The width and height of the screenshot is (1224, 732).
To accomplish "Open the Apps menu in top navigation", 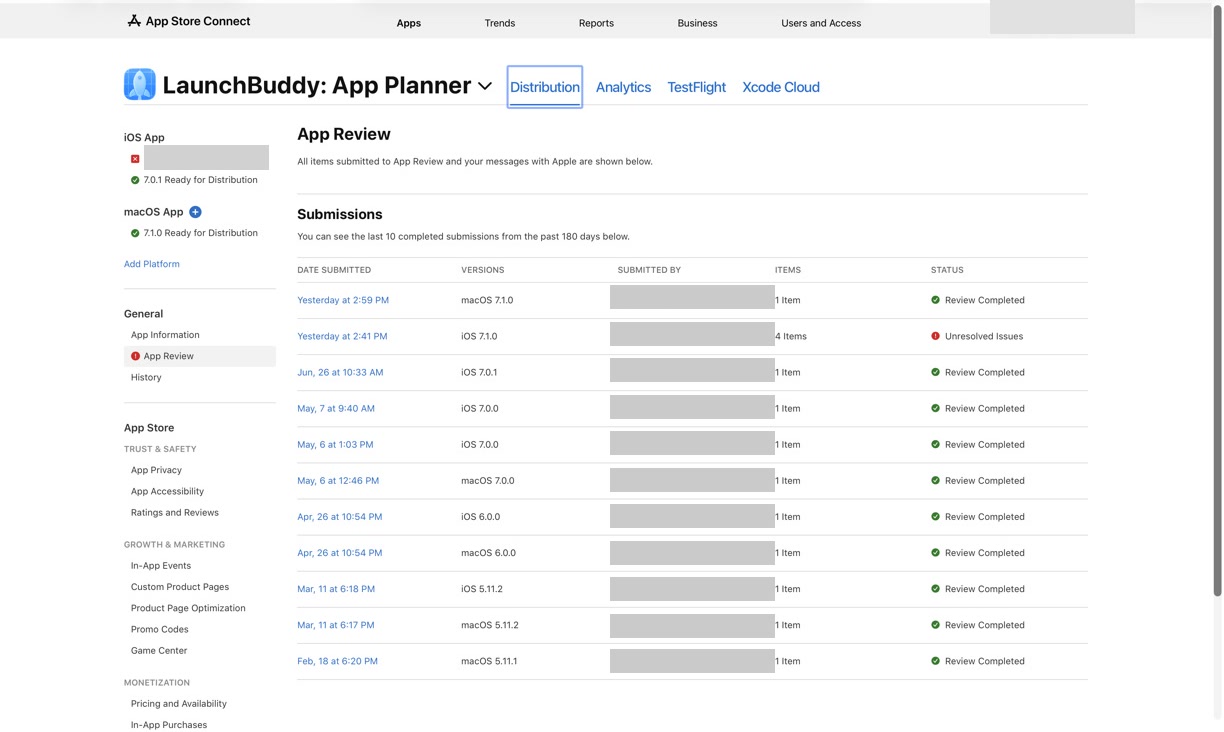I will (x=409, y=23).
